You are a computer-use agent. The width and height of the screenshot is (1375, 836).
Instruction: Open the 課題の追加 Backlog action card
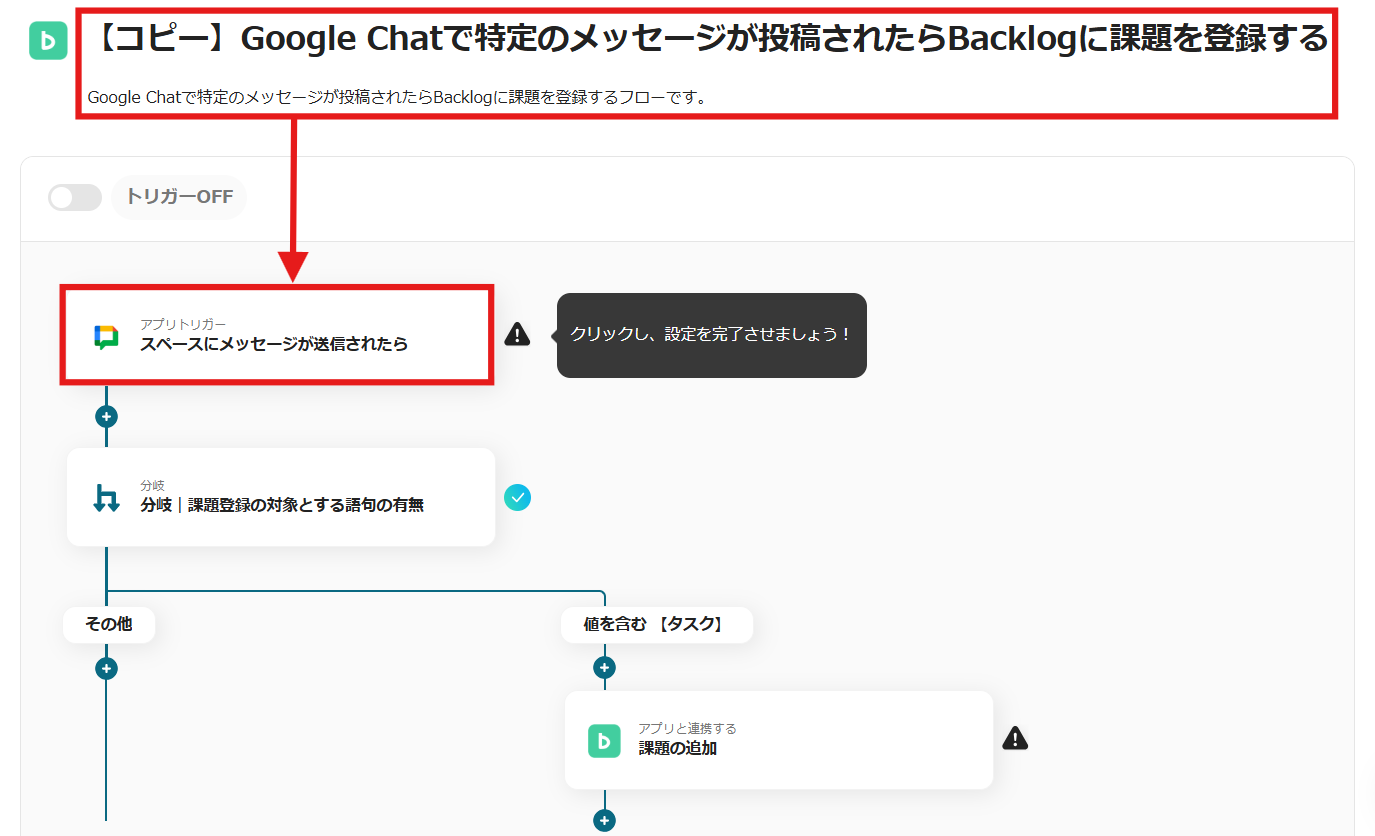779,740
